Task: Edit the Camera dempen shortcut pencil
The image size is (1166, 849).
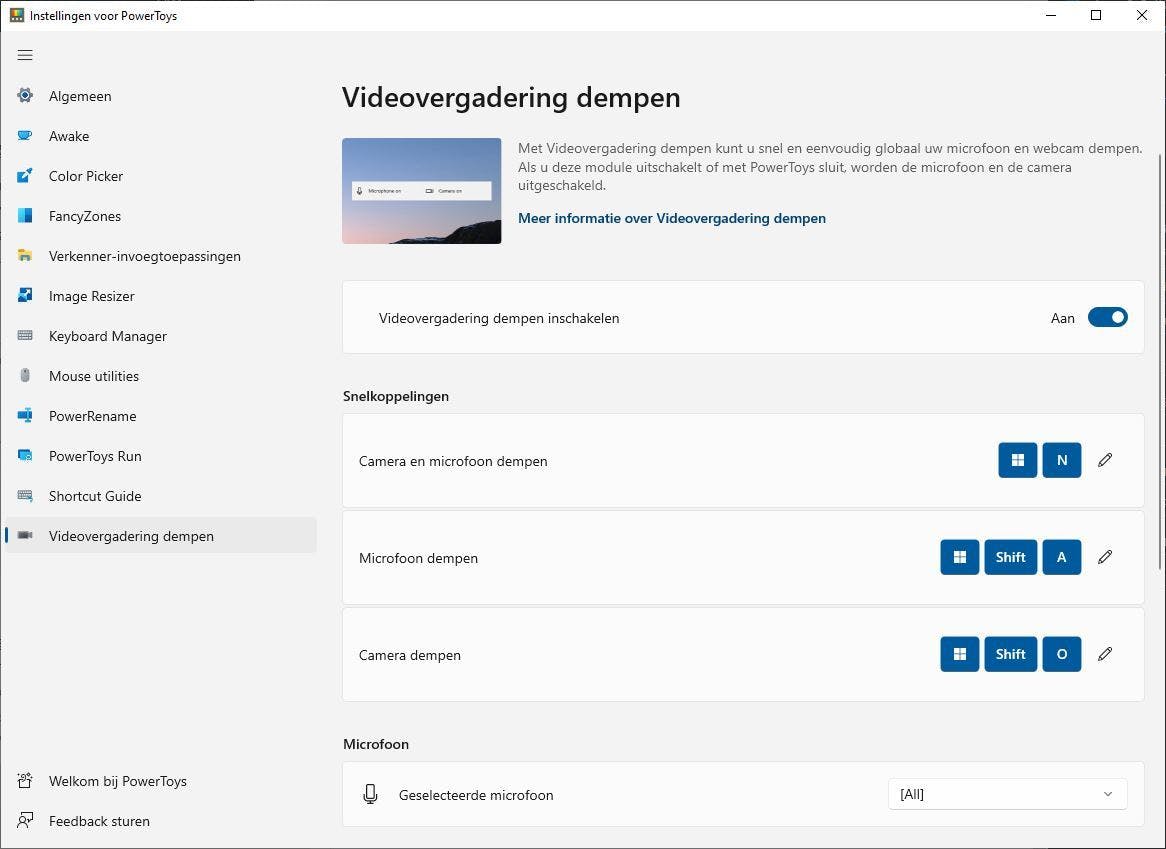Action: tap(1105, 654)
